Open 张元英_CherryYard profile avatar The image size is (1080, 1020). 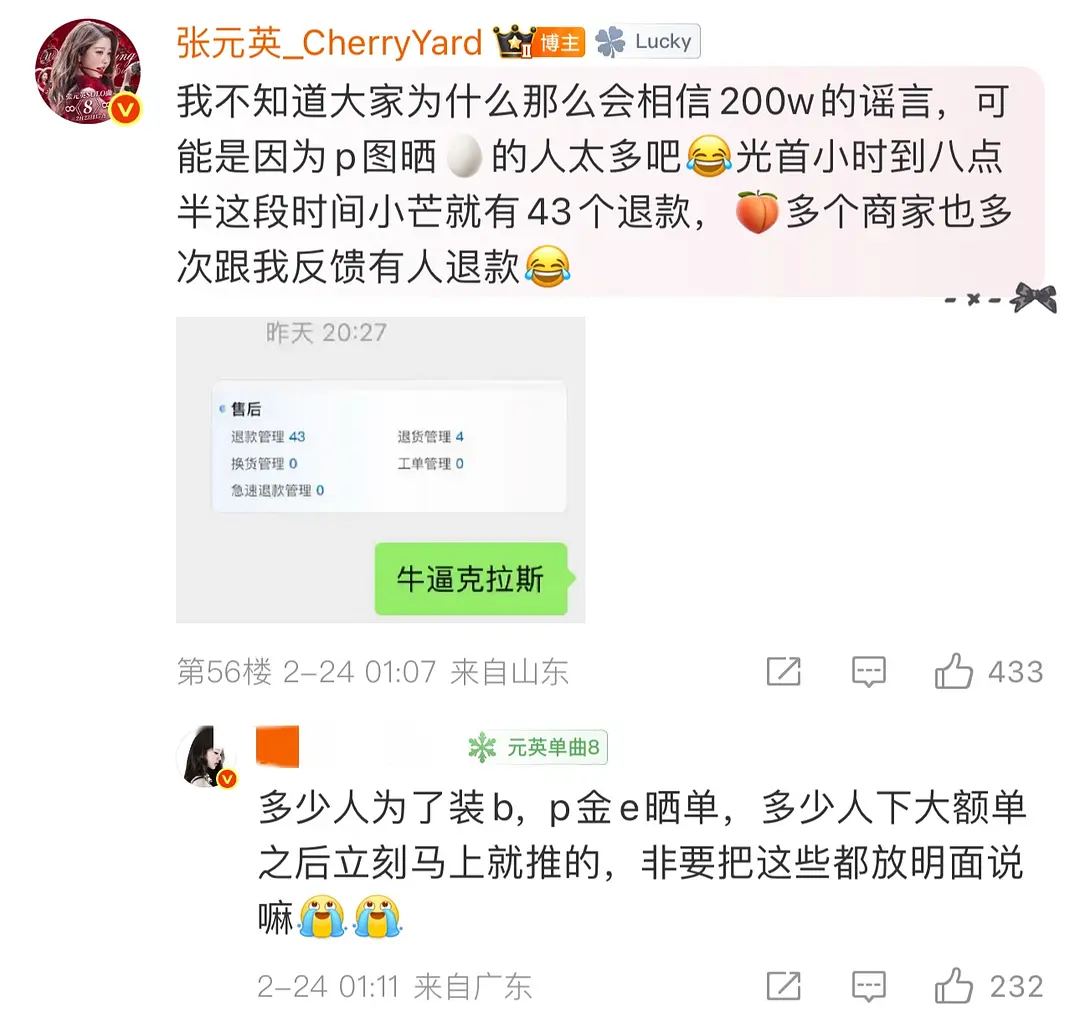tap(88, 72)
